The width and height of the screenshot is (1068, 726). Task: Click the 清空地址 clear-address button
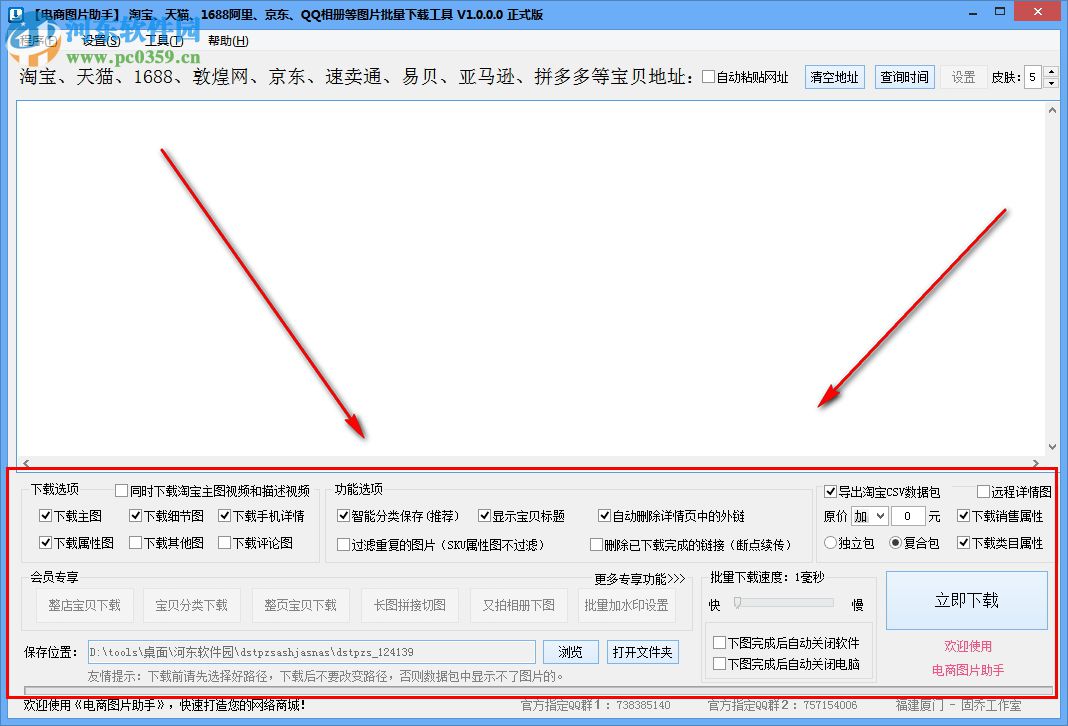click(x=834, y=76)
